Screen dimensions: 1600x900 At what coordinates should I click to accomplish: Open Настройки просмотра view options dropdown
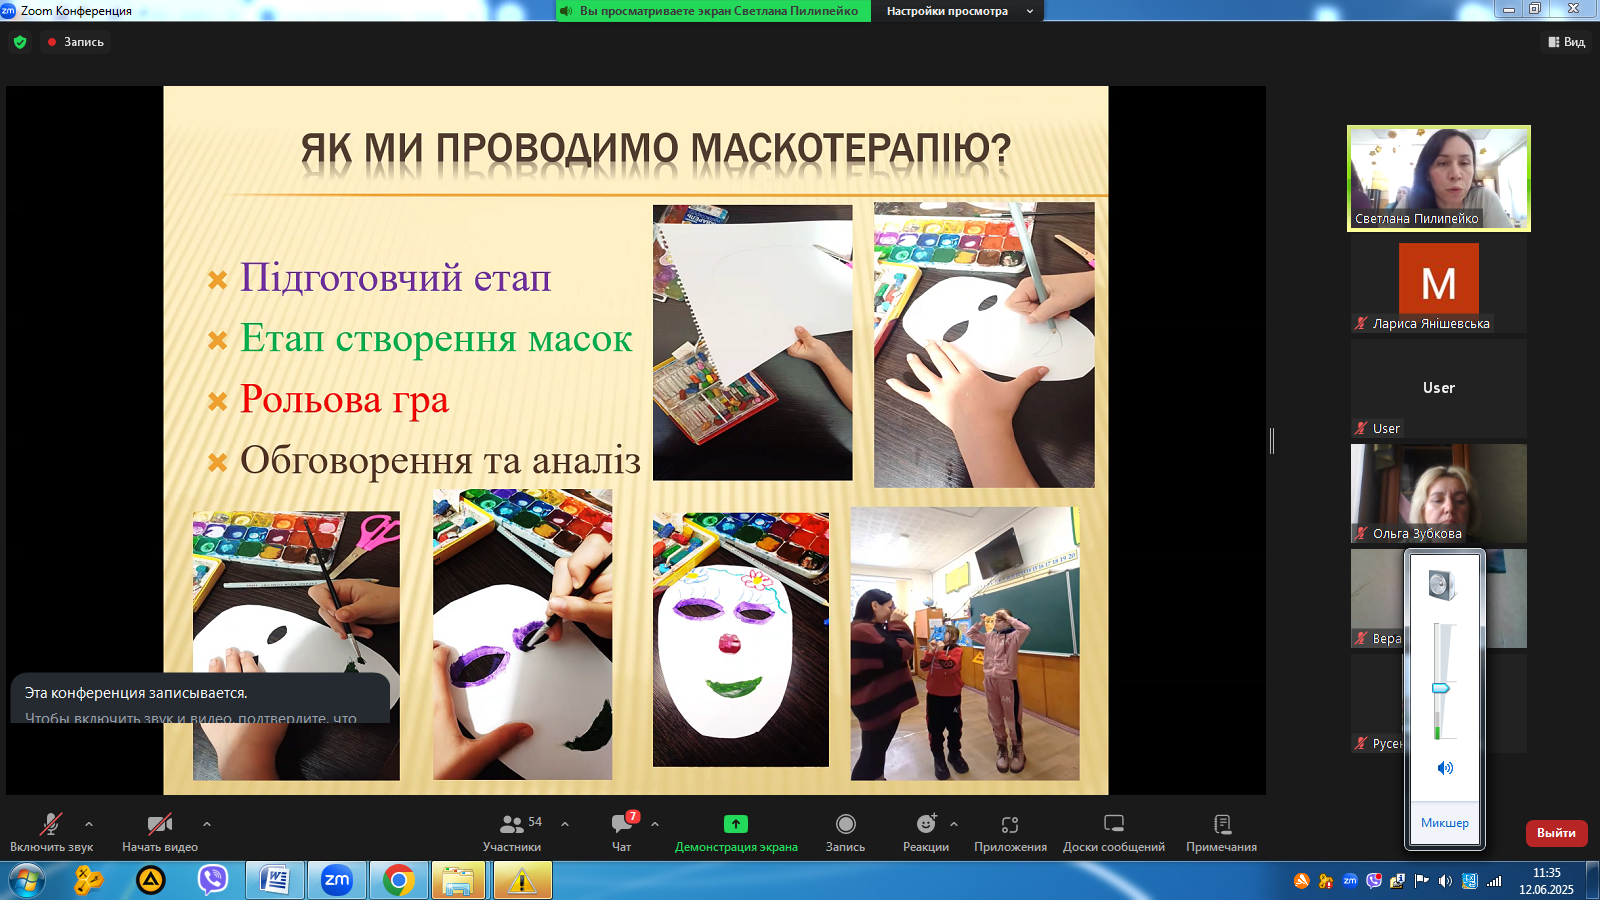[959, 11]
